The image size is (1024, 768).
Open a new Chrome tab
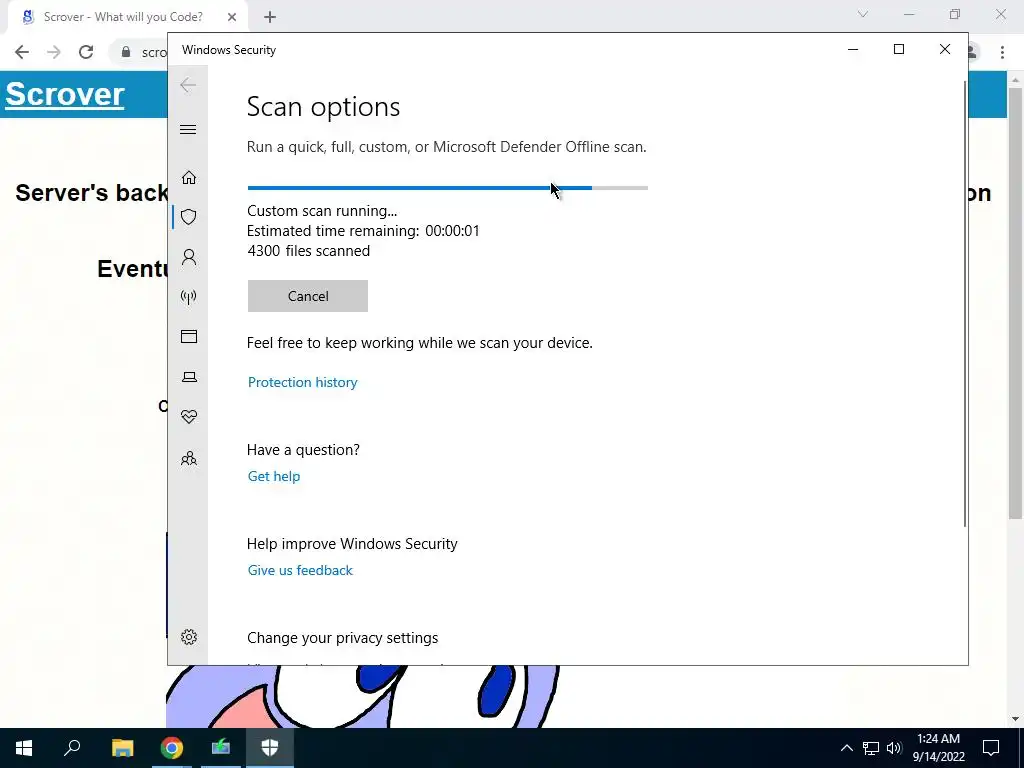point(270,17)
